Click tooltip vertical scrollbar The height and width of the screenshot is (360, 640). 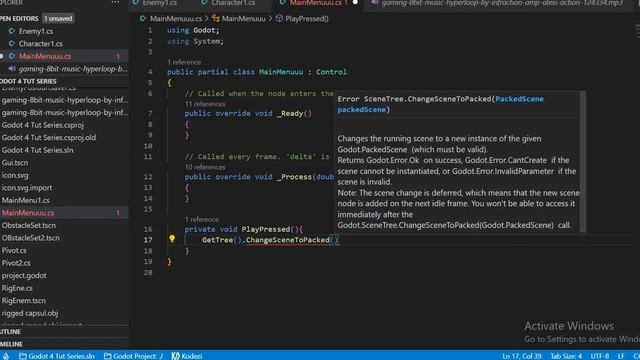click(583, 162)
